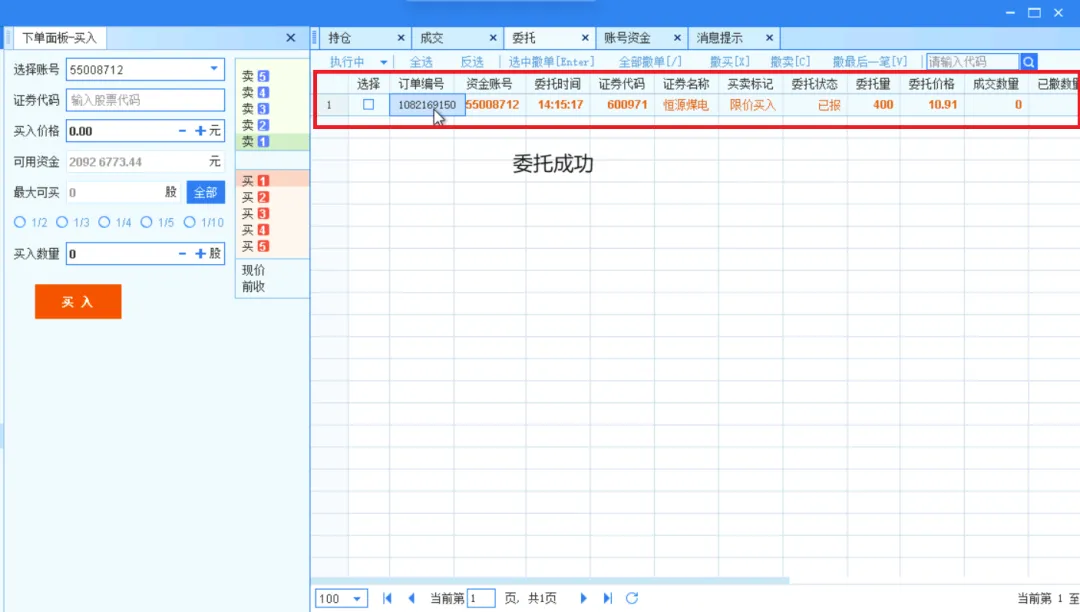Tick the checkbox for order 1082169150
The width and height of the screenshot is (1080, 612).
click(x=368, y=105)
